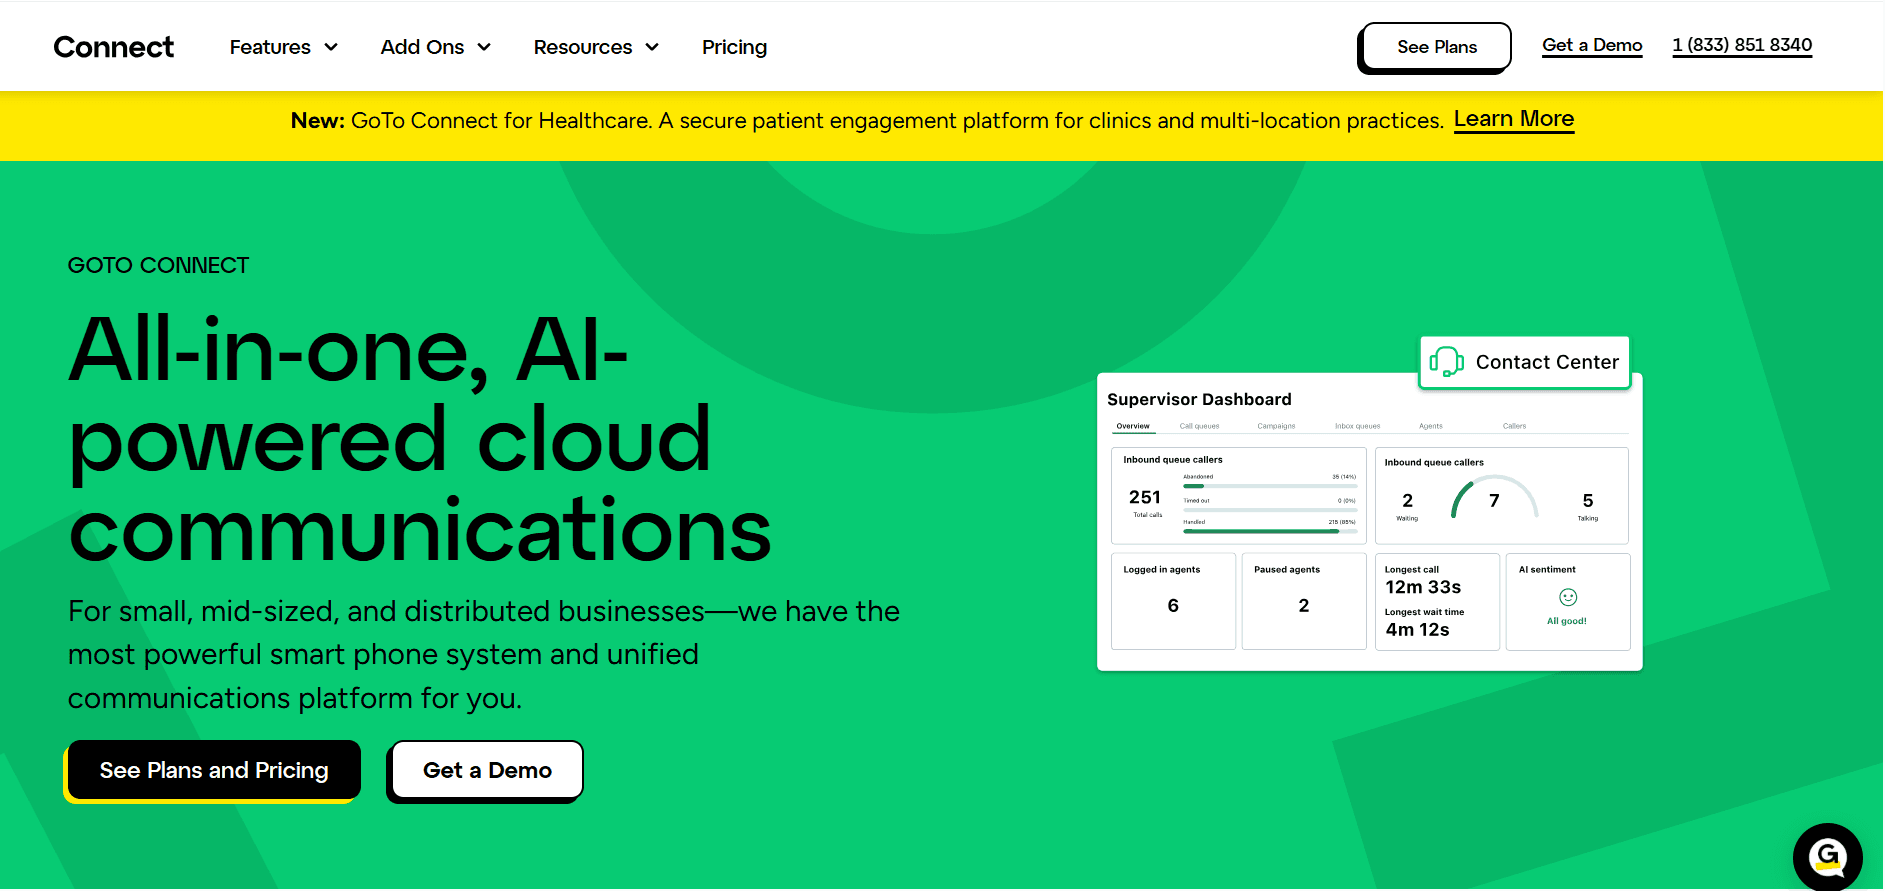Image resolution: width=1885 pixels, height=891 pixels.
Task: Click the All-in-one AI-powered cloud communications headline
Action: click(420, 440)
